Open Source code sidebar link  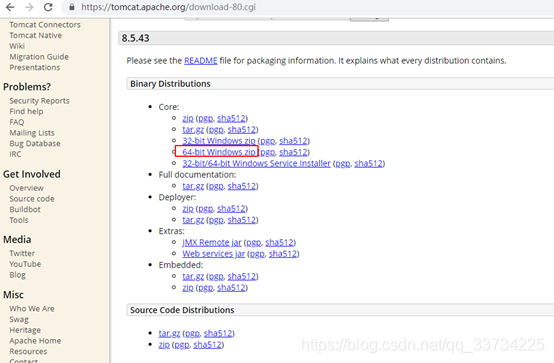[32, 199]
